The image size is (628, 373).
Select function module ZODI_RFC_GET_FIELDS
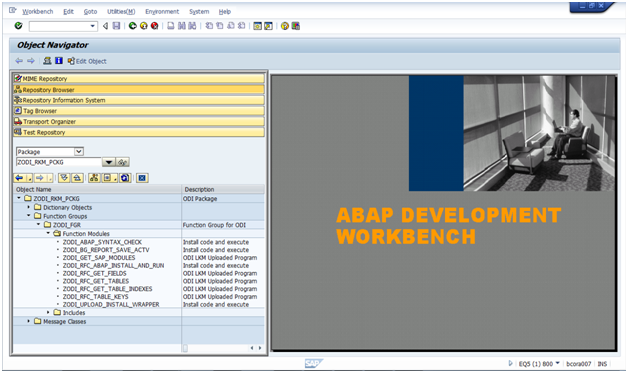pos(95,273)
